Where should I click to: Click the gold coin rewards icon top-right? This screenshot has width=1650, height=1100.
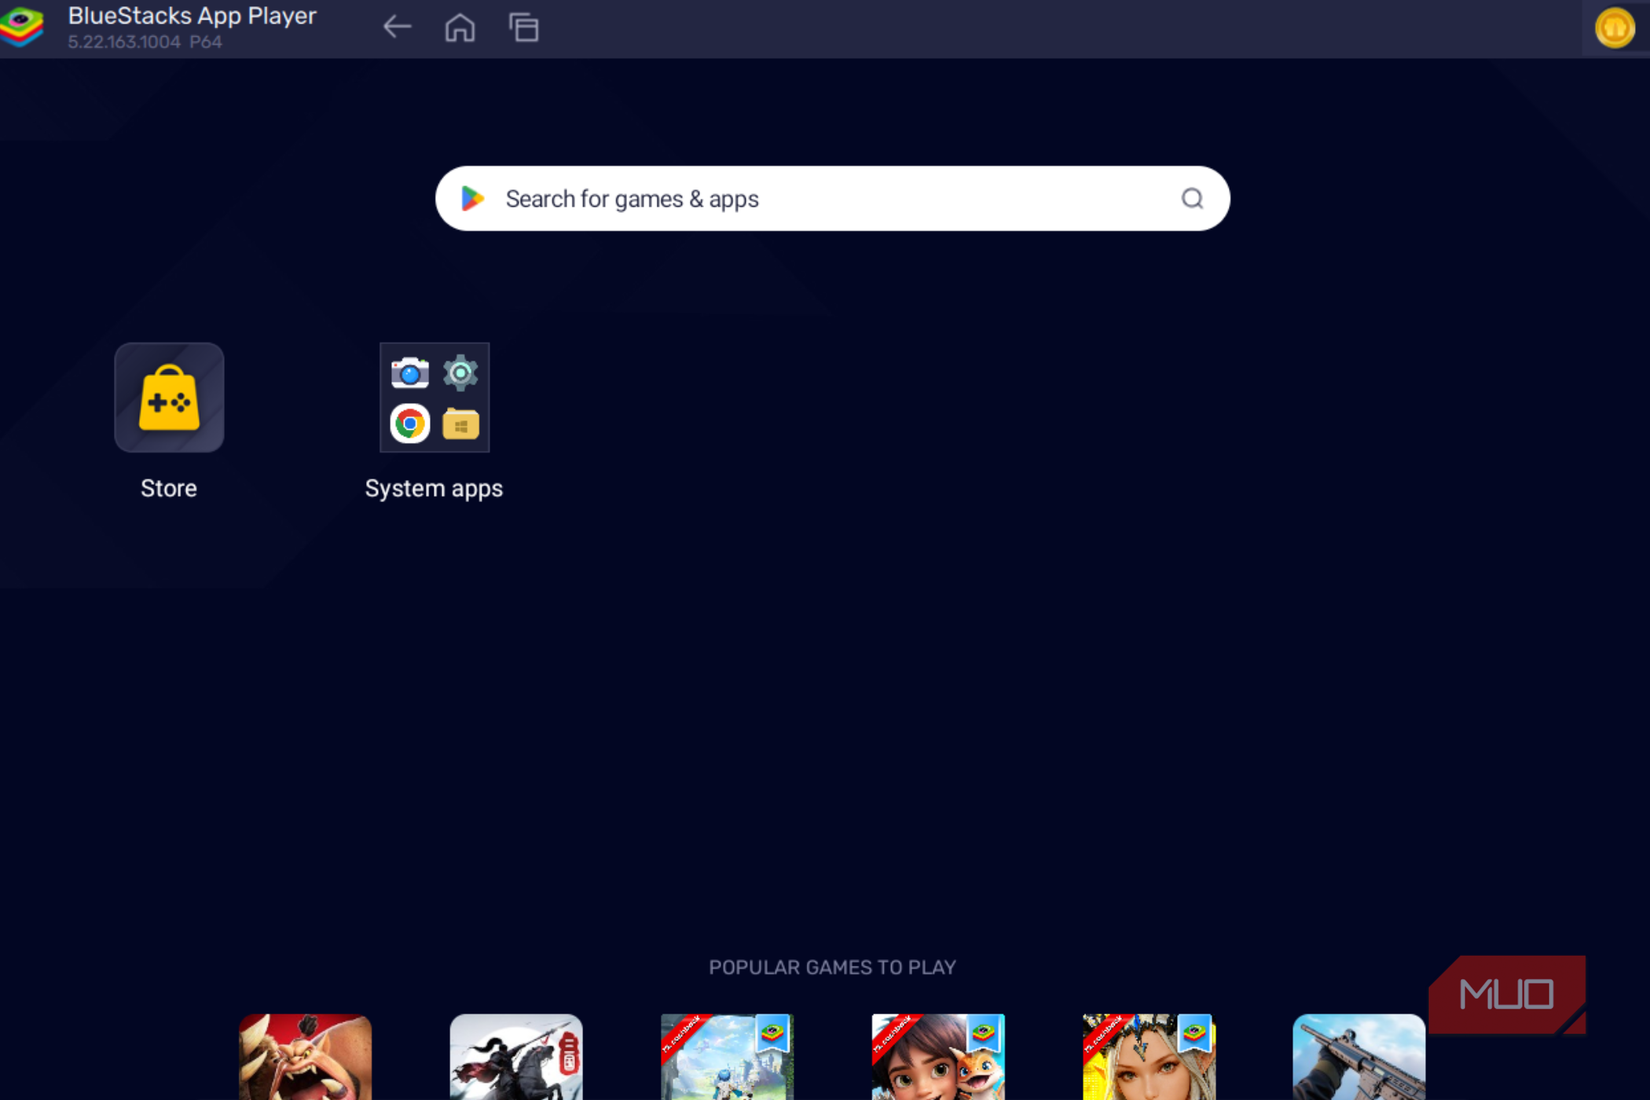(1616, 27)
